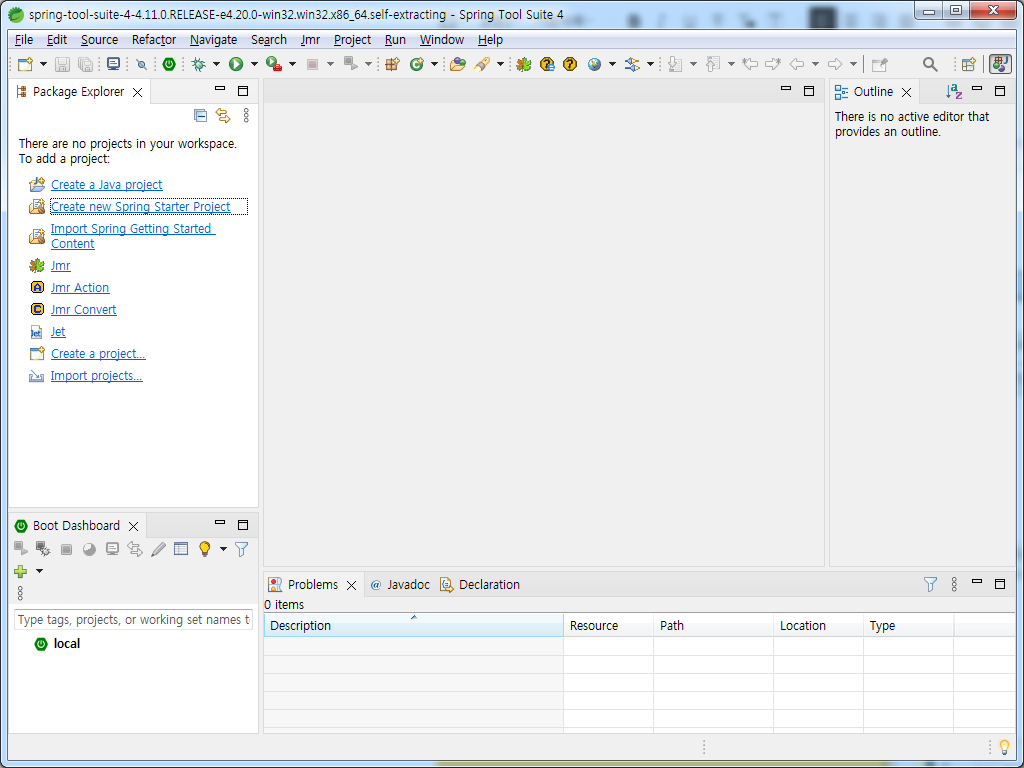Image resolution: width=1024 pixels, height=768 pixels.
Task: Click the Boot Dashboard tags filter field
Action: point(133,619)
